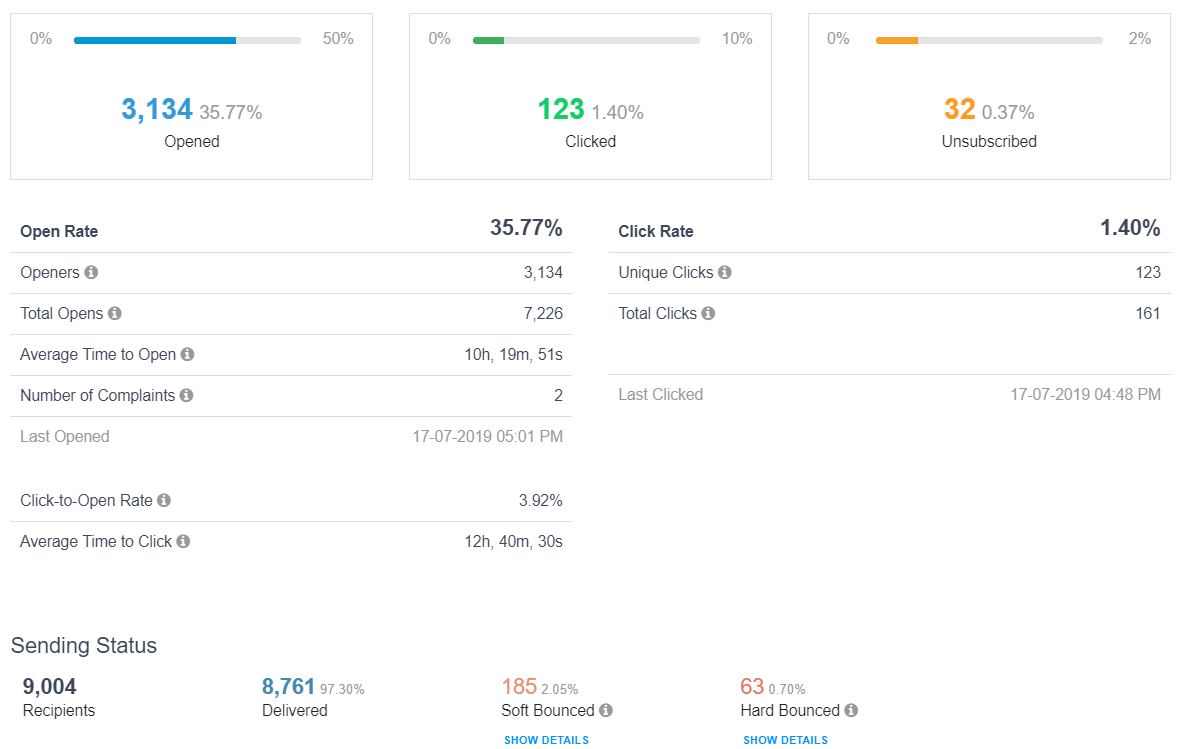The width and height of the screenshot is (1182, 749).
Task: Show details under Hard Bounced
Action: point(785,740)
